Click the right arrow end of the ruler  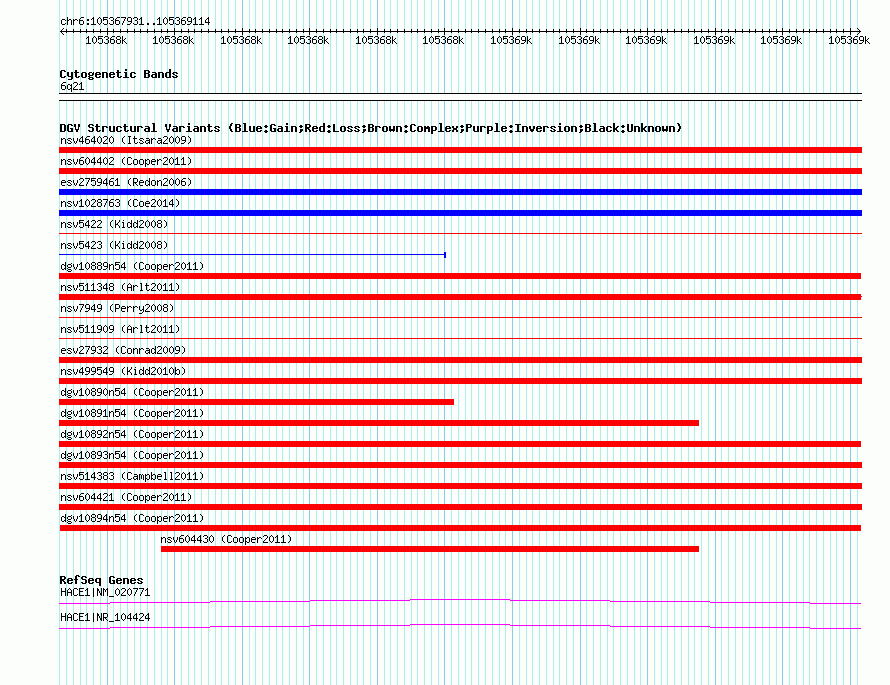pyautogui.click(x=858, y=32)
